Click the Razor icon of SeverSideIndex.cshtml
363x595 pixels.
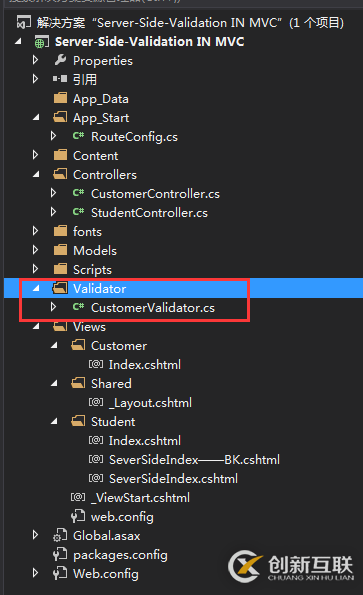point(96,478)
